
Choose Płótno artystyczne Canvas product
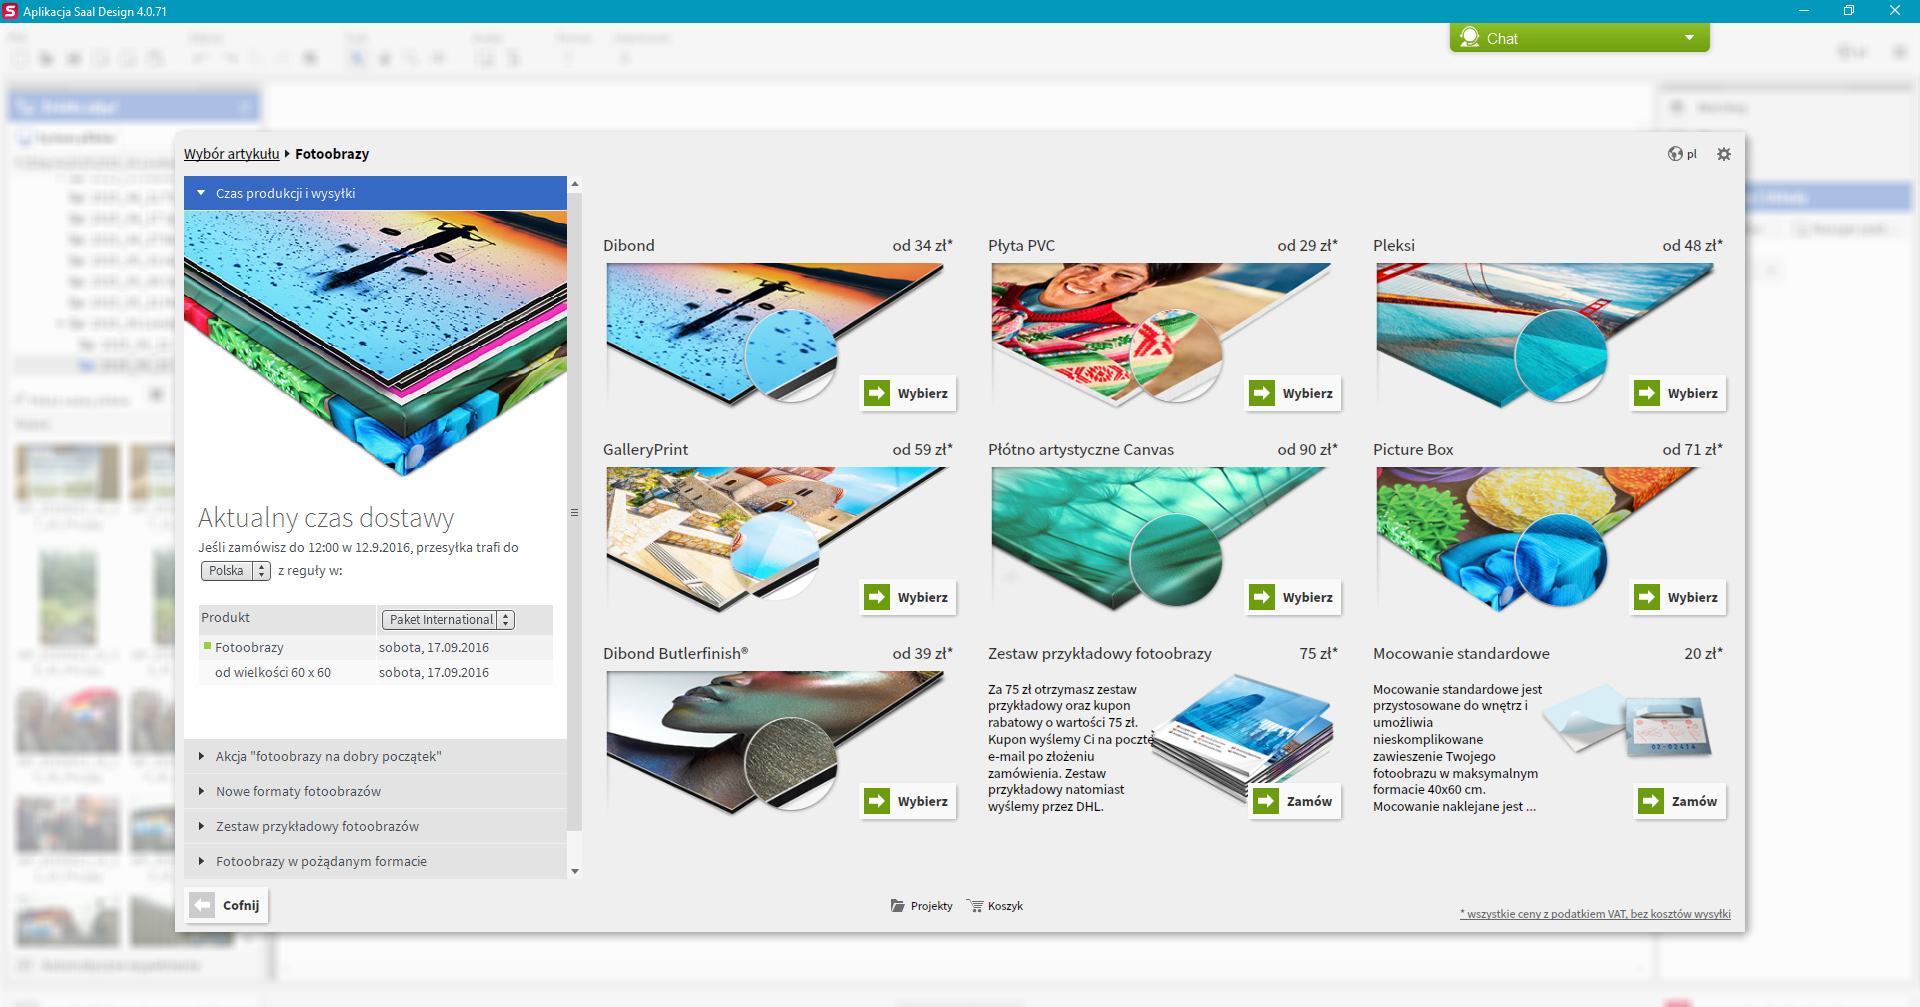(1293, 597)
